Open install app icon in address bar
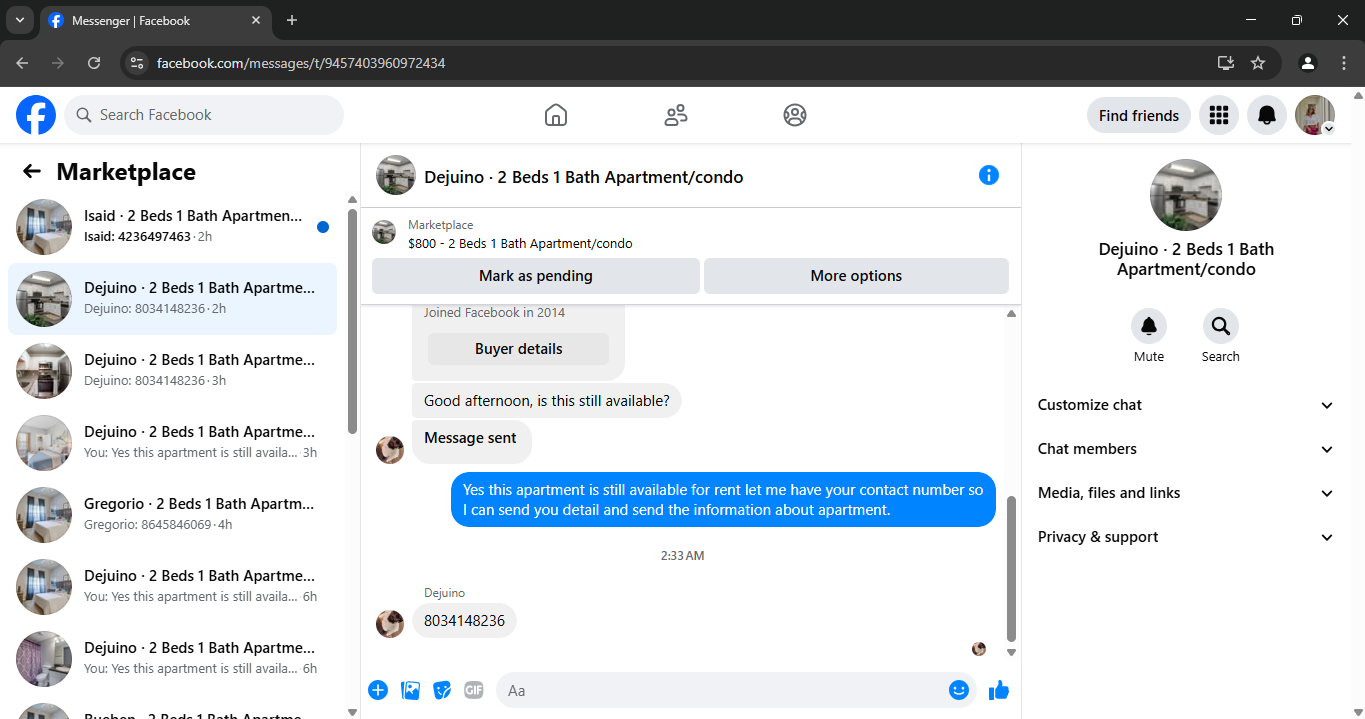The height and width of the screenshot is (719, 1365). (x=1226, y=63)
